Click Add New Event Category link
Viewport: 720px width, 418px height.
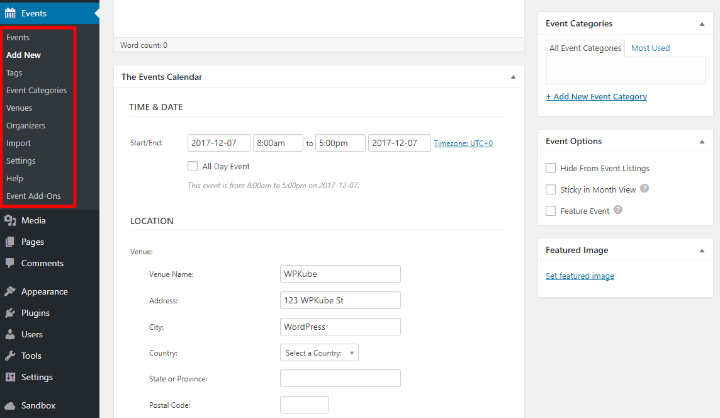point(596,96)
